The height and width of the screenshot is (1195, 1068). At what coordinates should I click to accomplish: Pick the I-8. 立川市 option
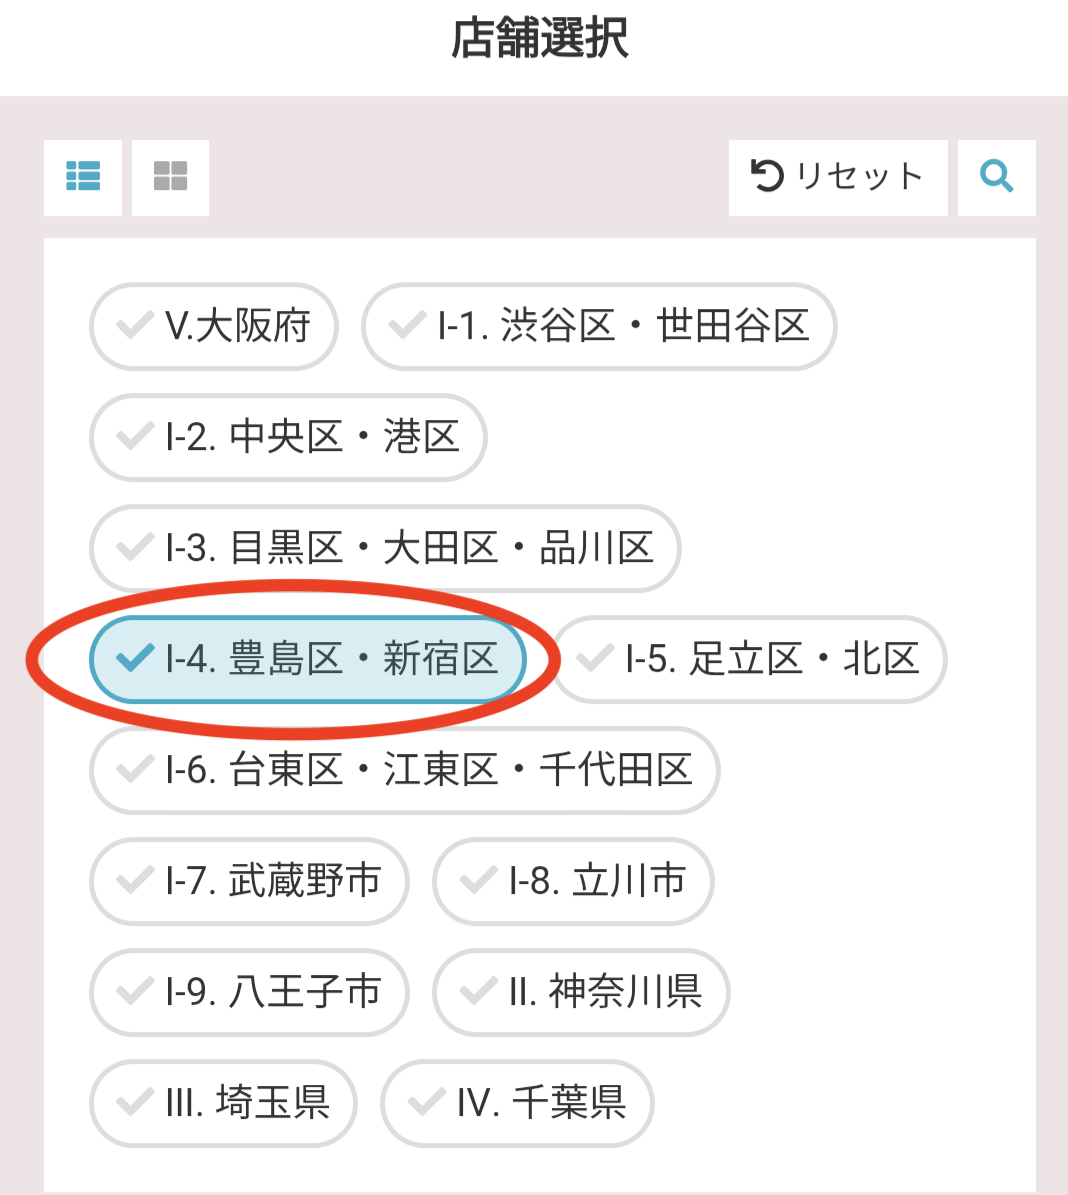click(573, 881)
